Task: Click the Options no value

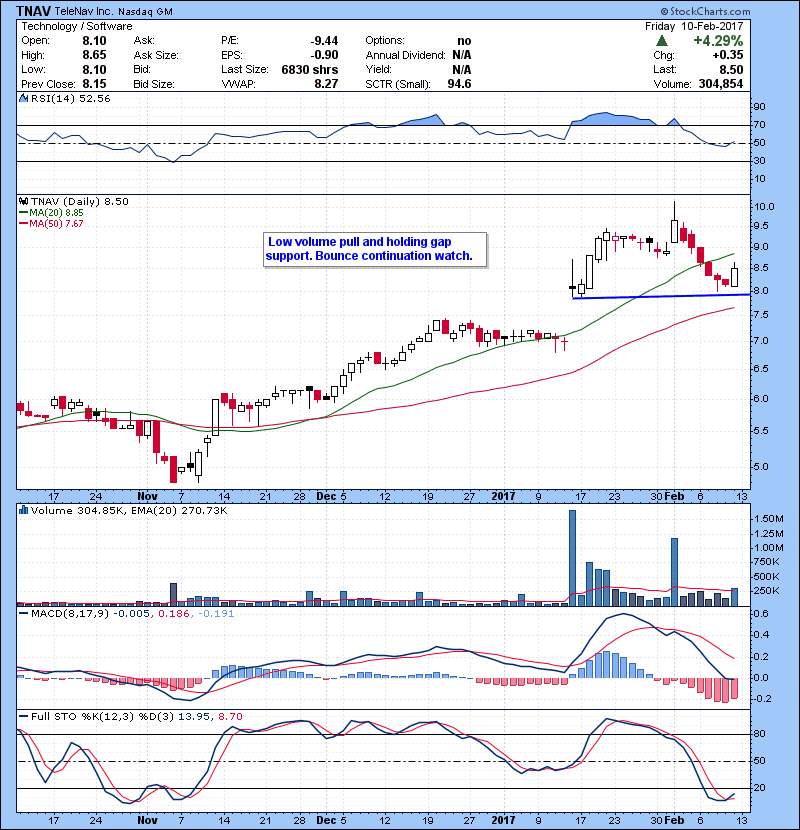Action: (464, 41)
